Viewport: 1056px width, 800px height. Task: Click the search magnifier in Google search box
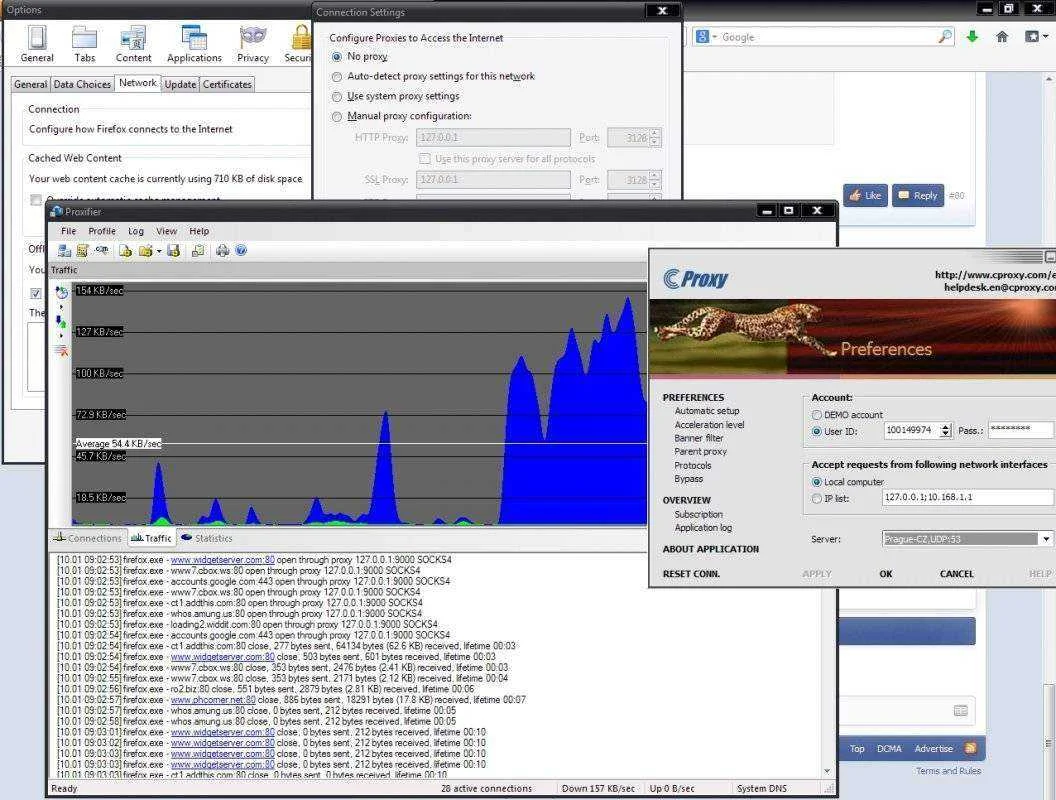point(946,36)
